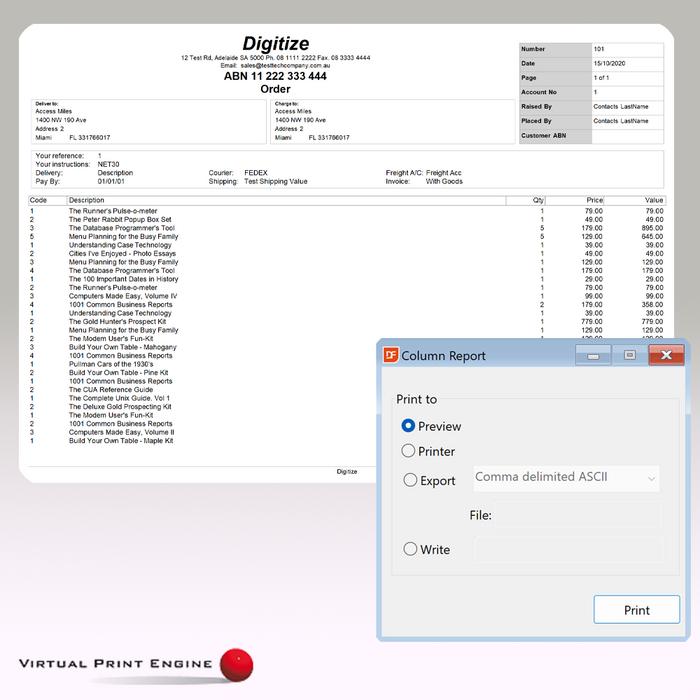Click the text box beside Write
This screenshot has width=700, height=700.
[566, 549]
